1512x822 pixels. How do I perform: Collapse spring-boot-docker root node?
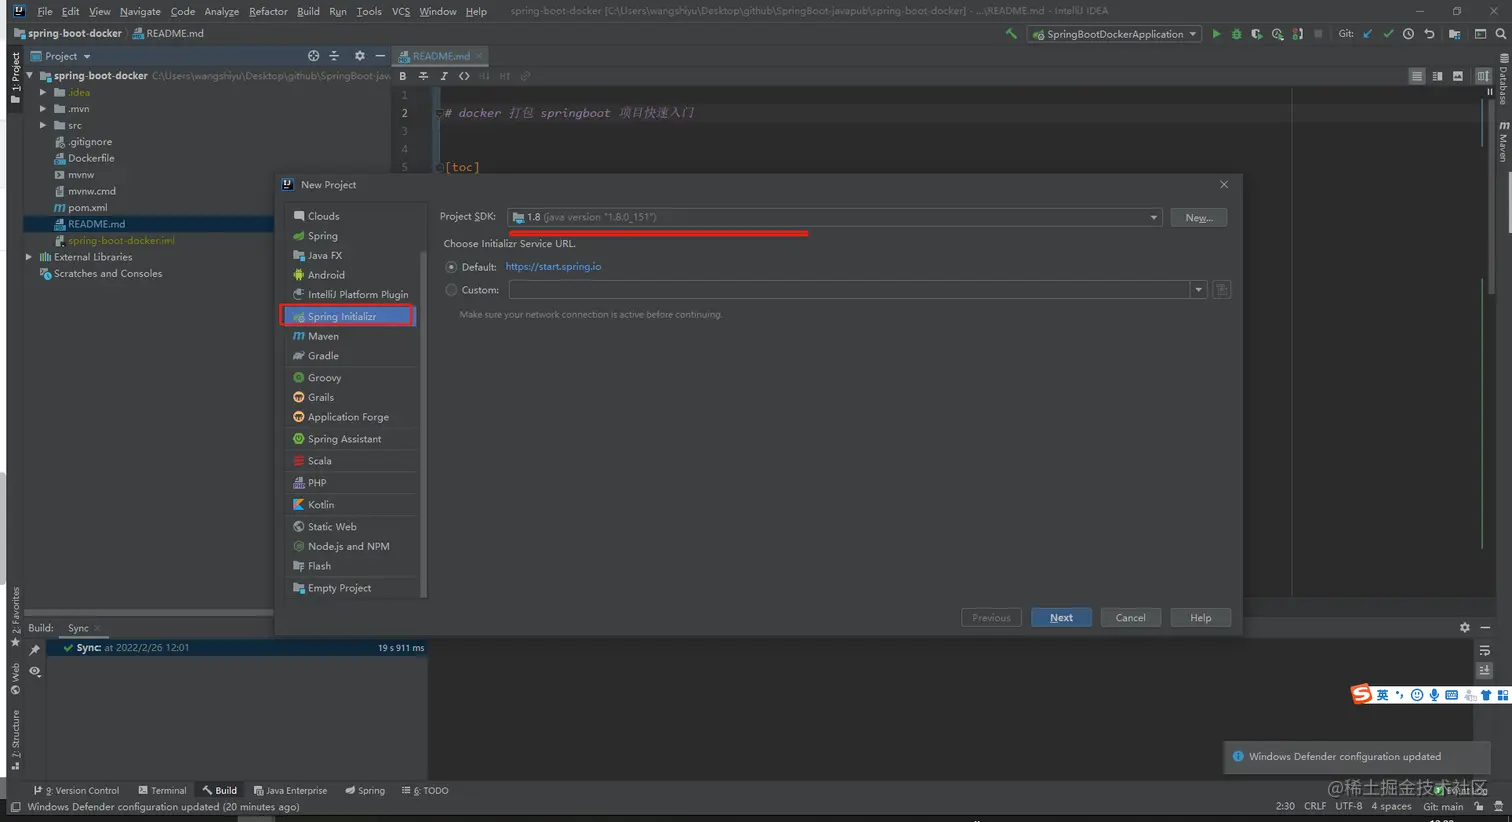click(x=29, y=76)
